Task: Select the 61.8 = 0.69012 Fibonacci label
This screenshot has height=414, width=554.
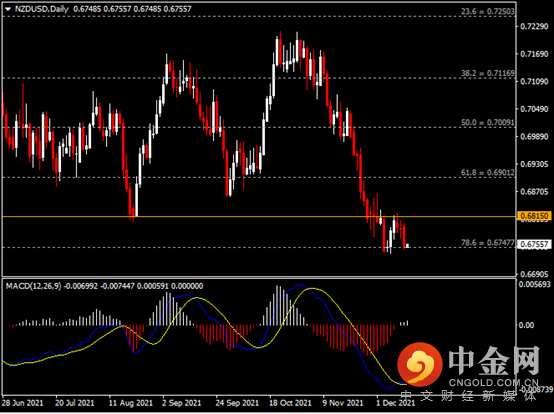Action: coord(488,172)
